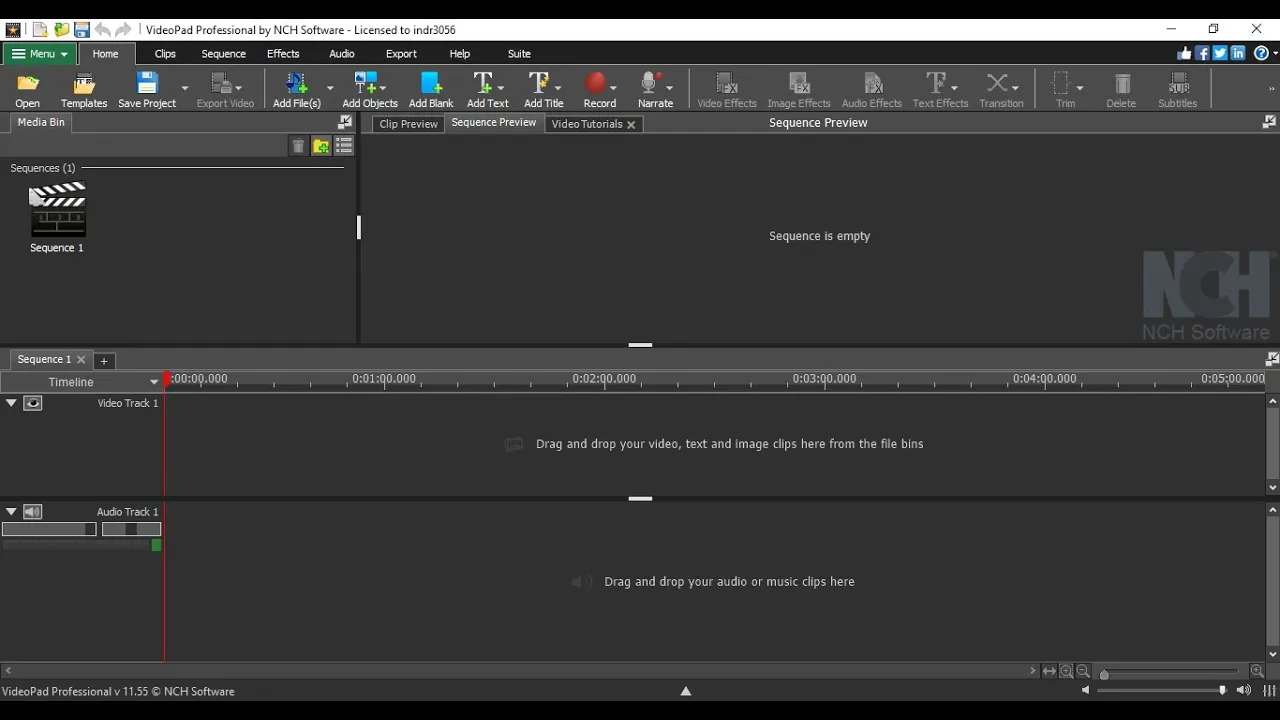Expand the ribbon overflow chevron

pos(1271,89)
